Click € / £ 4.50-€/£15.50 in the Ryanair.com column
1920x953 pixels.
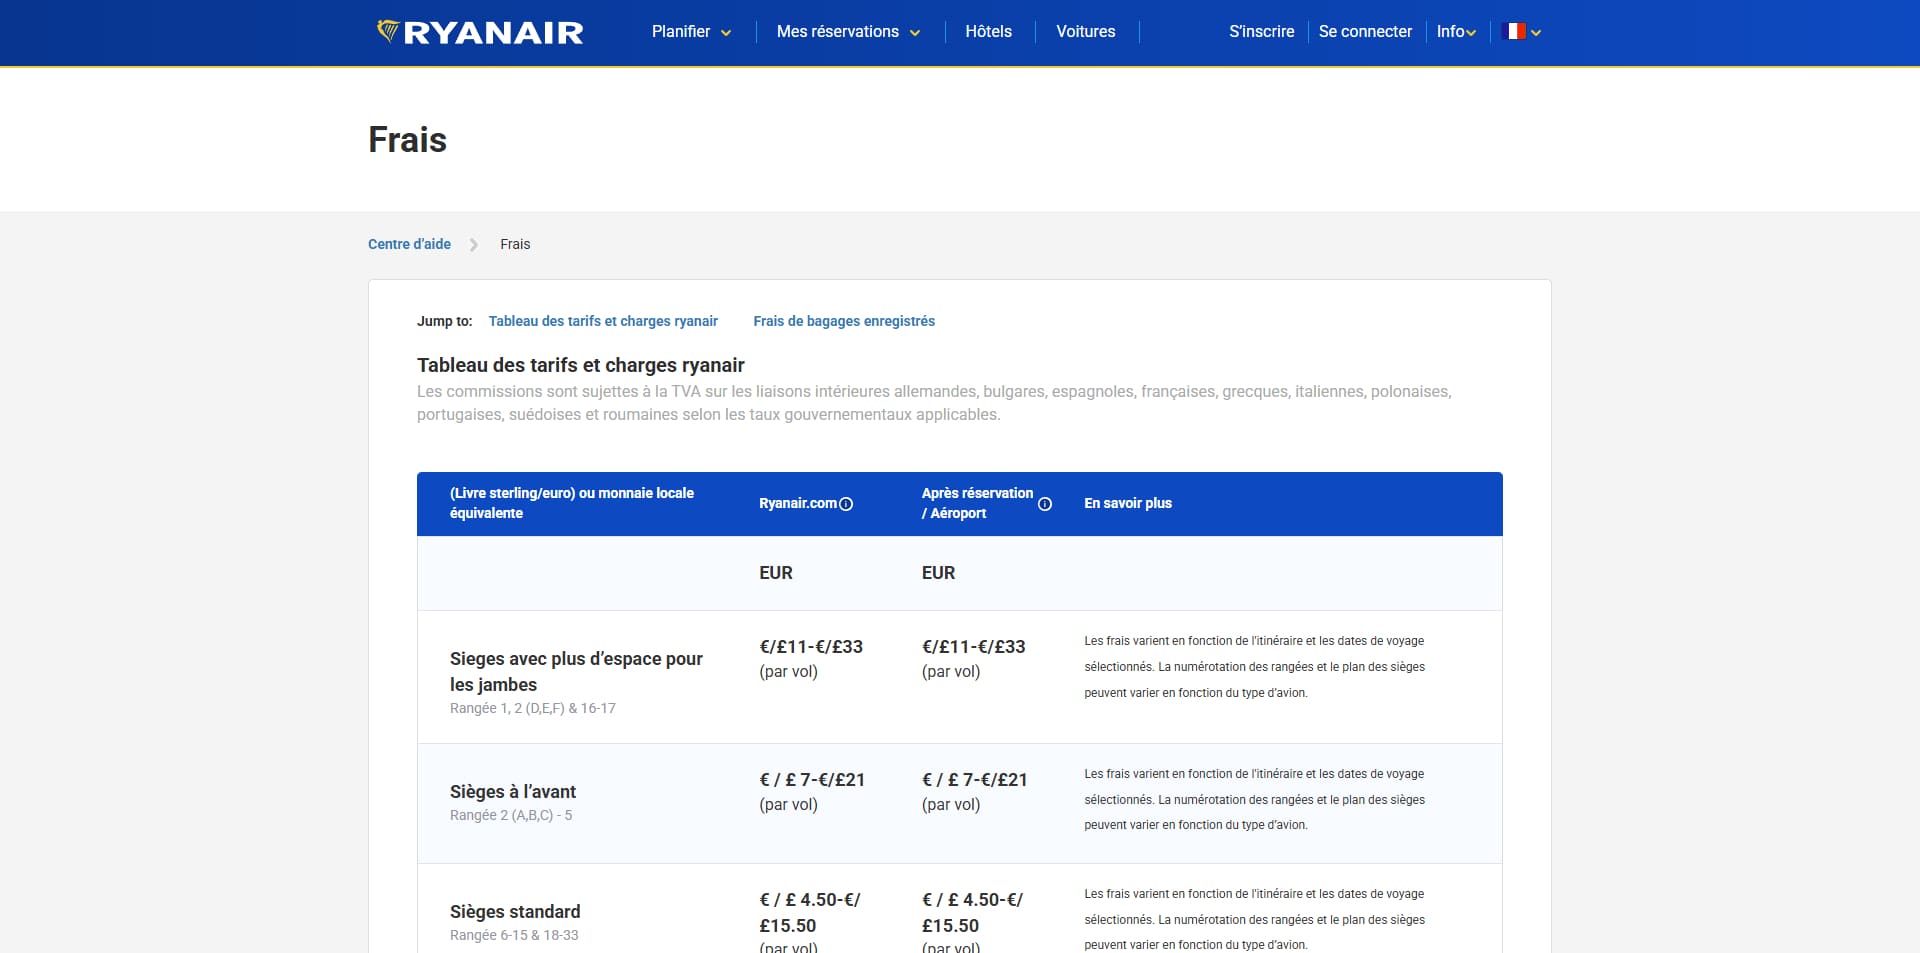(810, 913)
